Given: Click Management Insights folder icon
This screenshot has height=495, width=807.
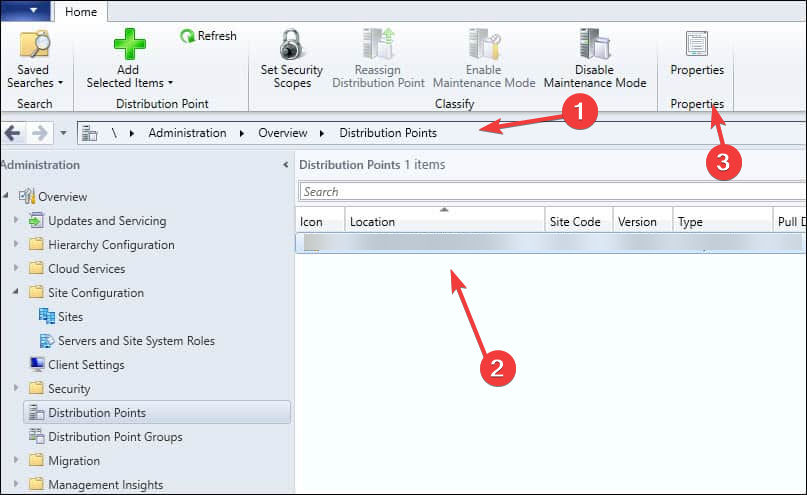Looking at the screenshot, I should [37, 484].
